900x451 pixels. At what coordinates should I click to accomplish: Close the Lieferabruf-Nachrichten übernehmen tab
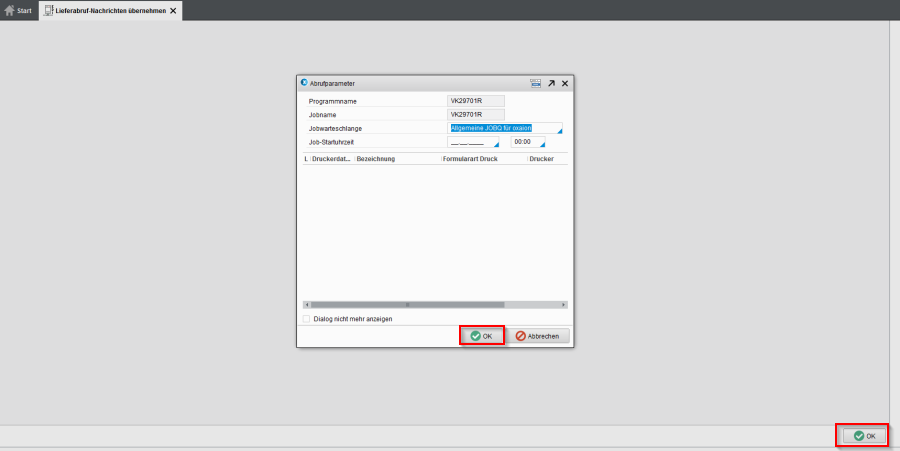click(173, 10)
